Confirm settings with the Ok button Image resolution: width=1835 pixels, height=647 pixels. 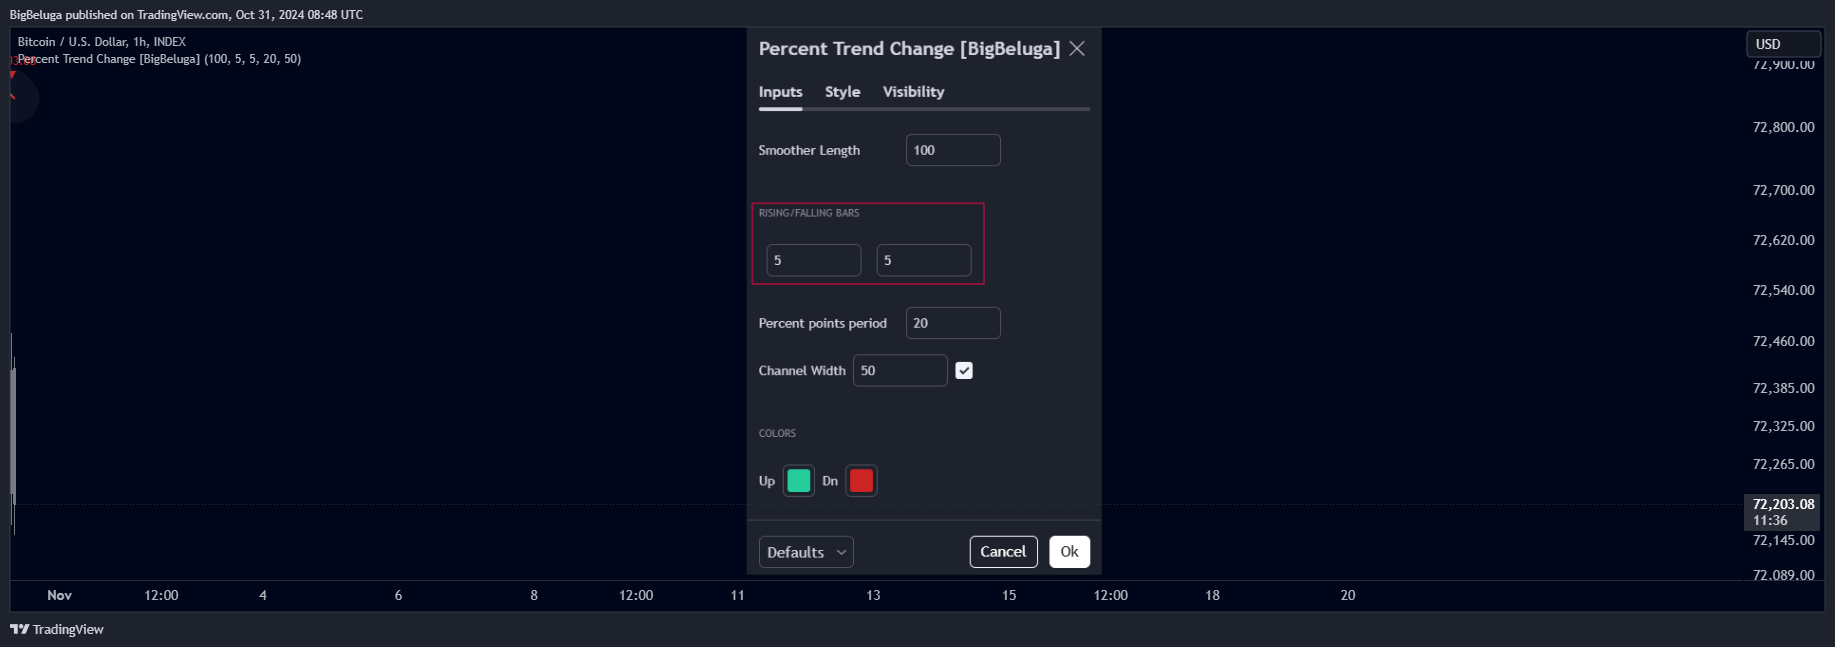[1069, 552]
